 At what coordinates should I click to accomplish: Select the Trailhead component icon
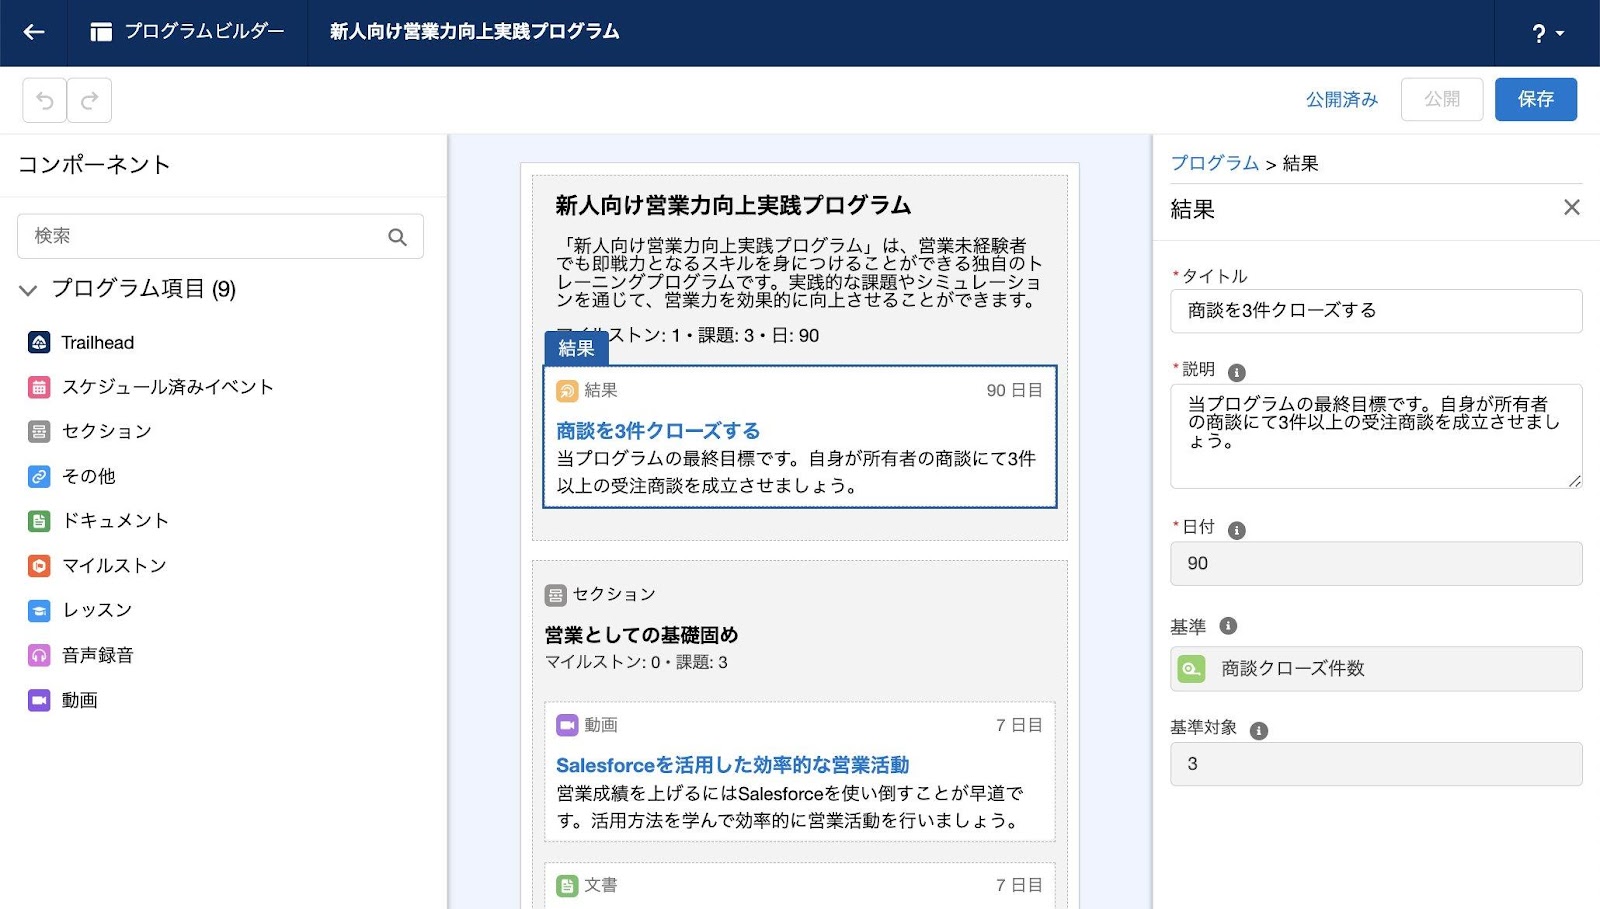pos(39,342)
